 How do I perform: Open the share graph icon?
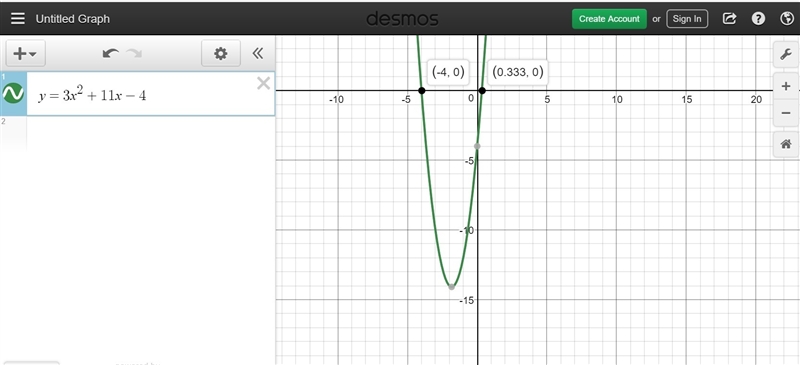730,19
